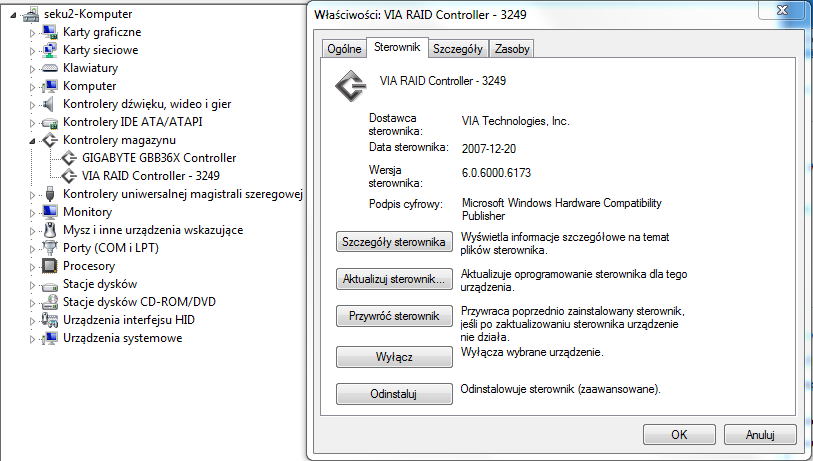The width and height of the screenshot is (813, 461).
Task: Select Kontrolery uniwersalnej magistrali szeregowej label
Action: click(x=183, y=194)
